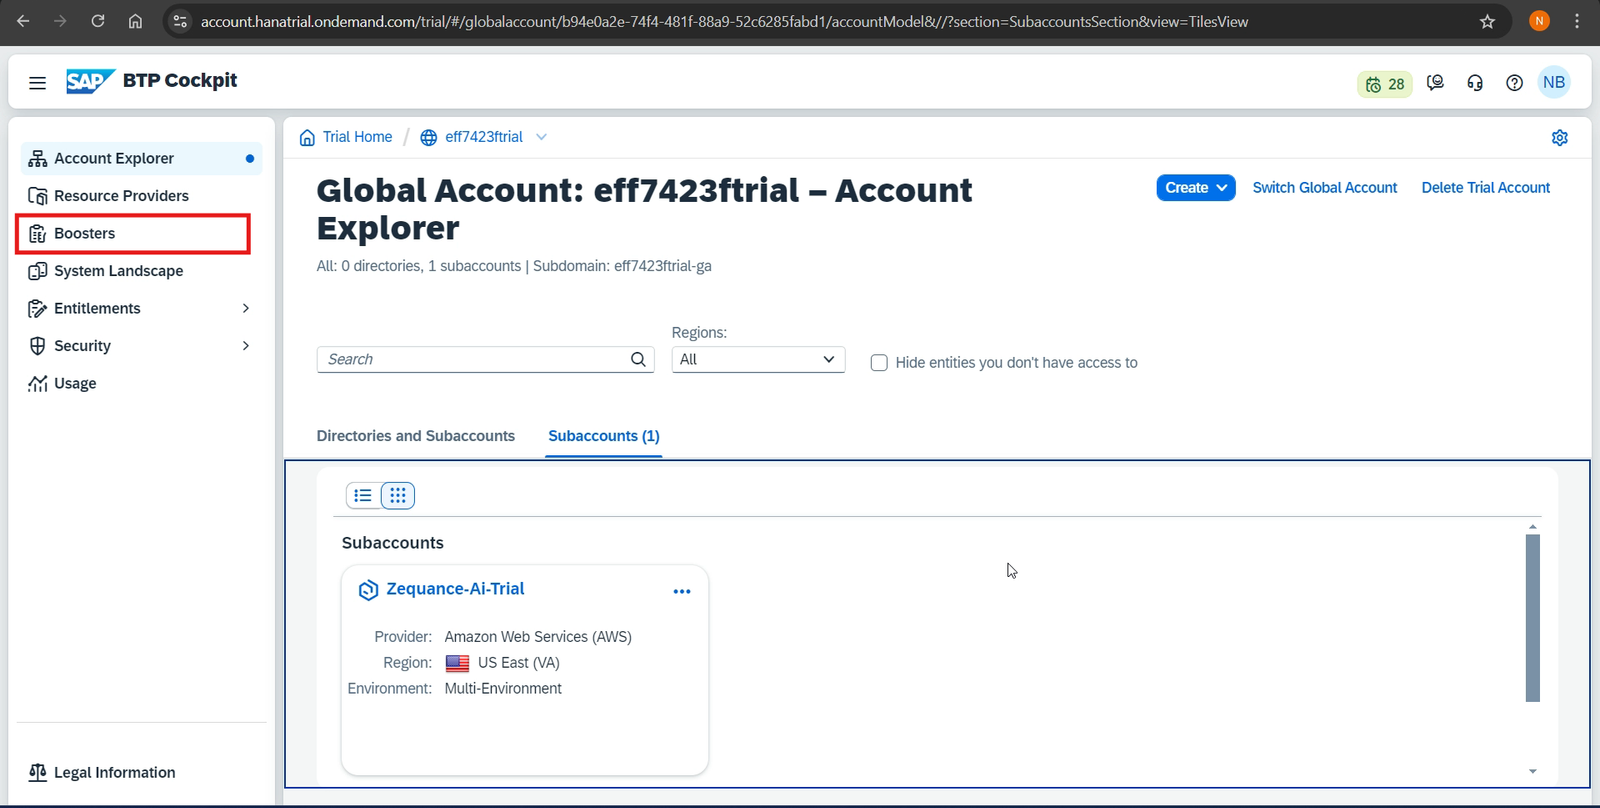Open the browser three-dot menu
The image size is (1600, 808).
click(x=1577, y=21)
